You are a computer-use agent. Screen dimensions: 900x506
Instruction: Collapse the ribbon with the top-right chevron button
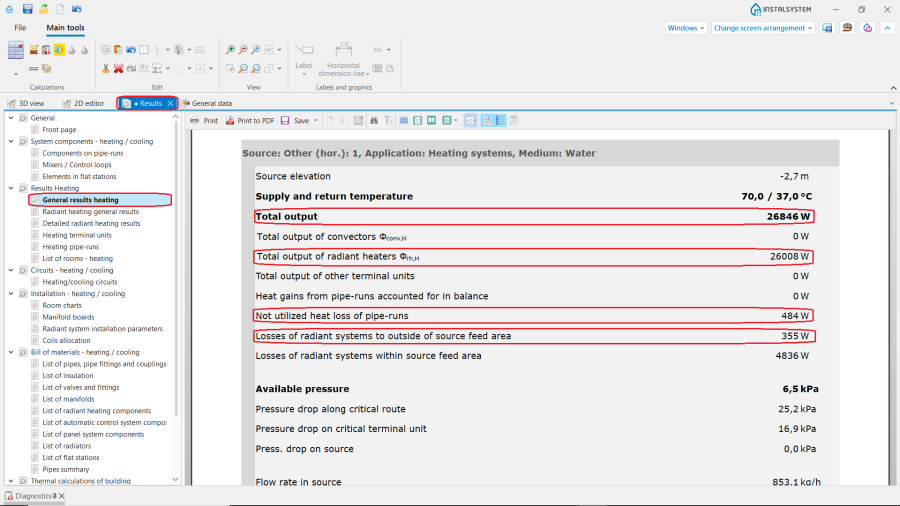click(887, 28)
